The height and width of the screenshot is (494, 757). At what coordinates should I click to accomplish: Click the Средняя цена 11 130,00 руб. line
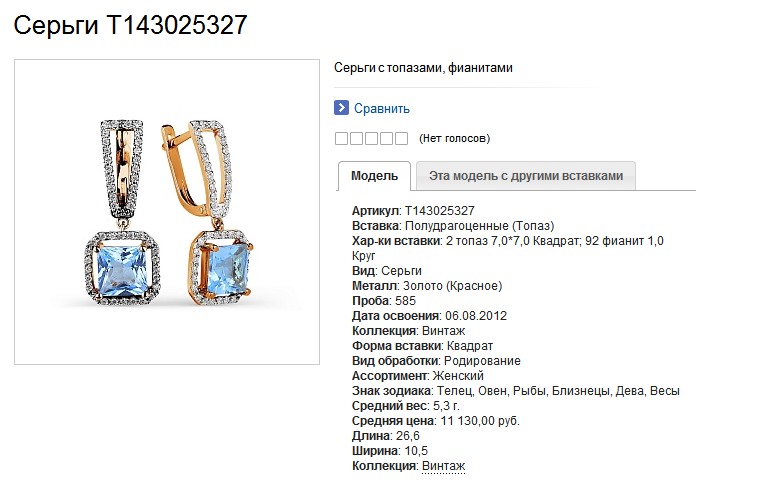coord(435,421)
